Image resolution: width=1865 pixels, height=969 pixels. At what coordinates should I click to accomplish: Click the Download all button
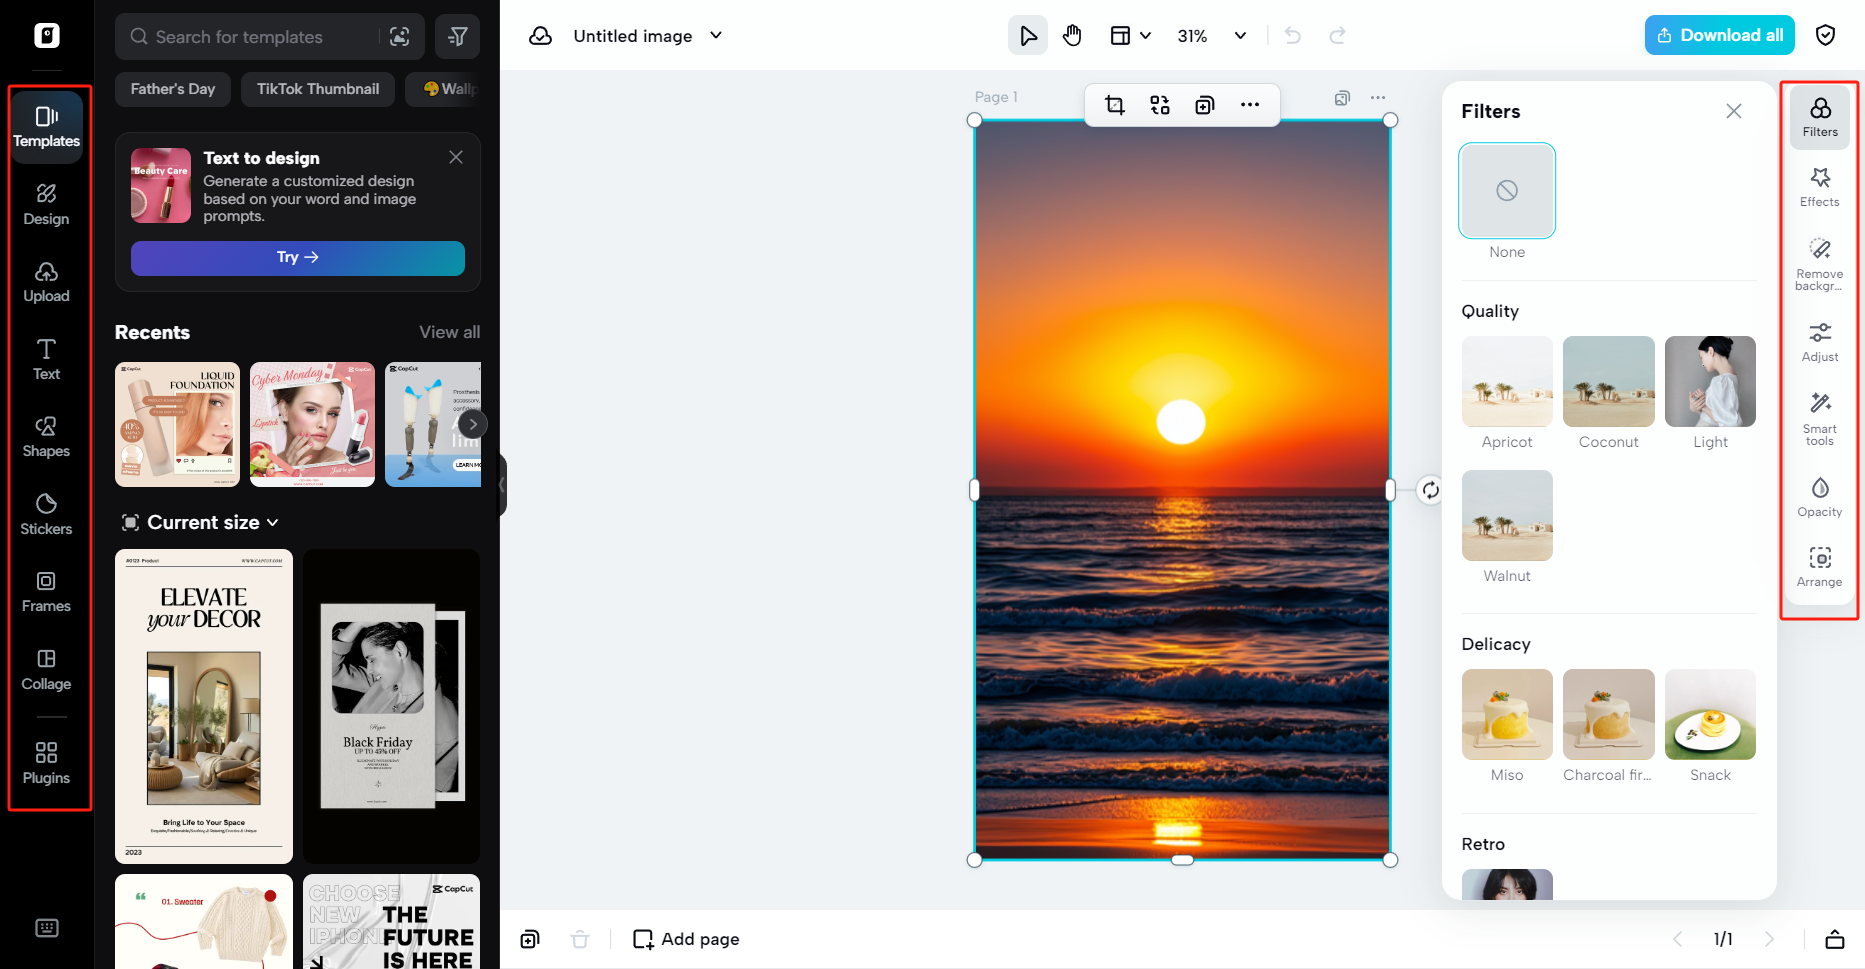1719,34
